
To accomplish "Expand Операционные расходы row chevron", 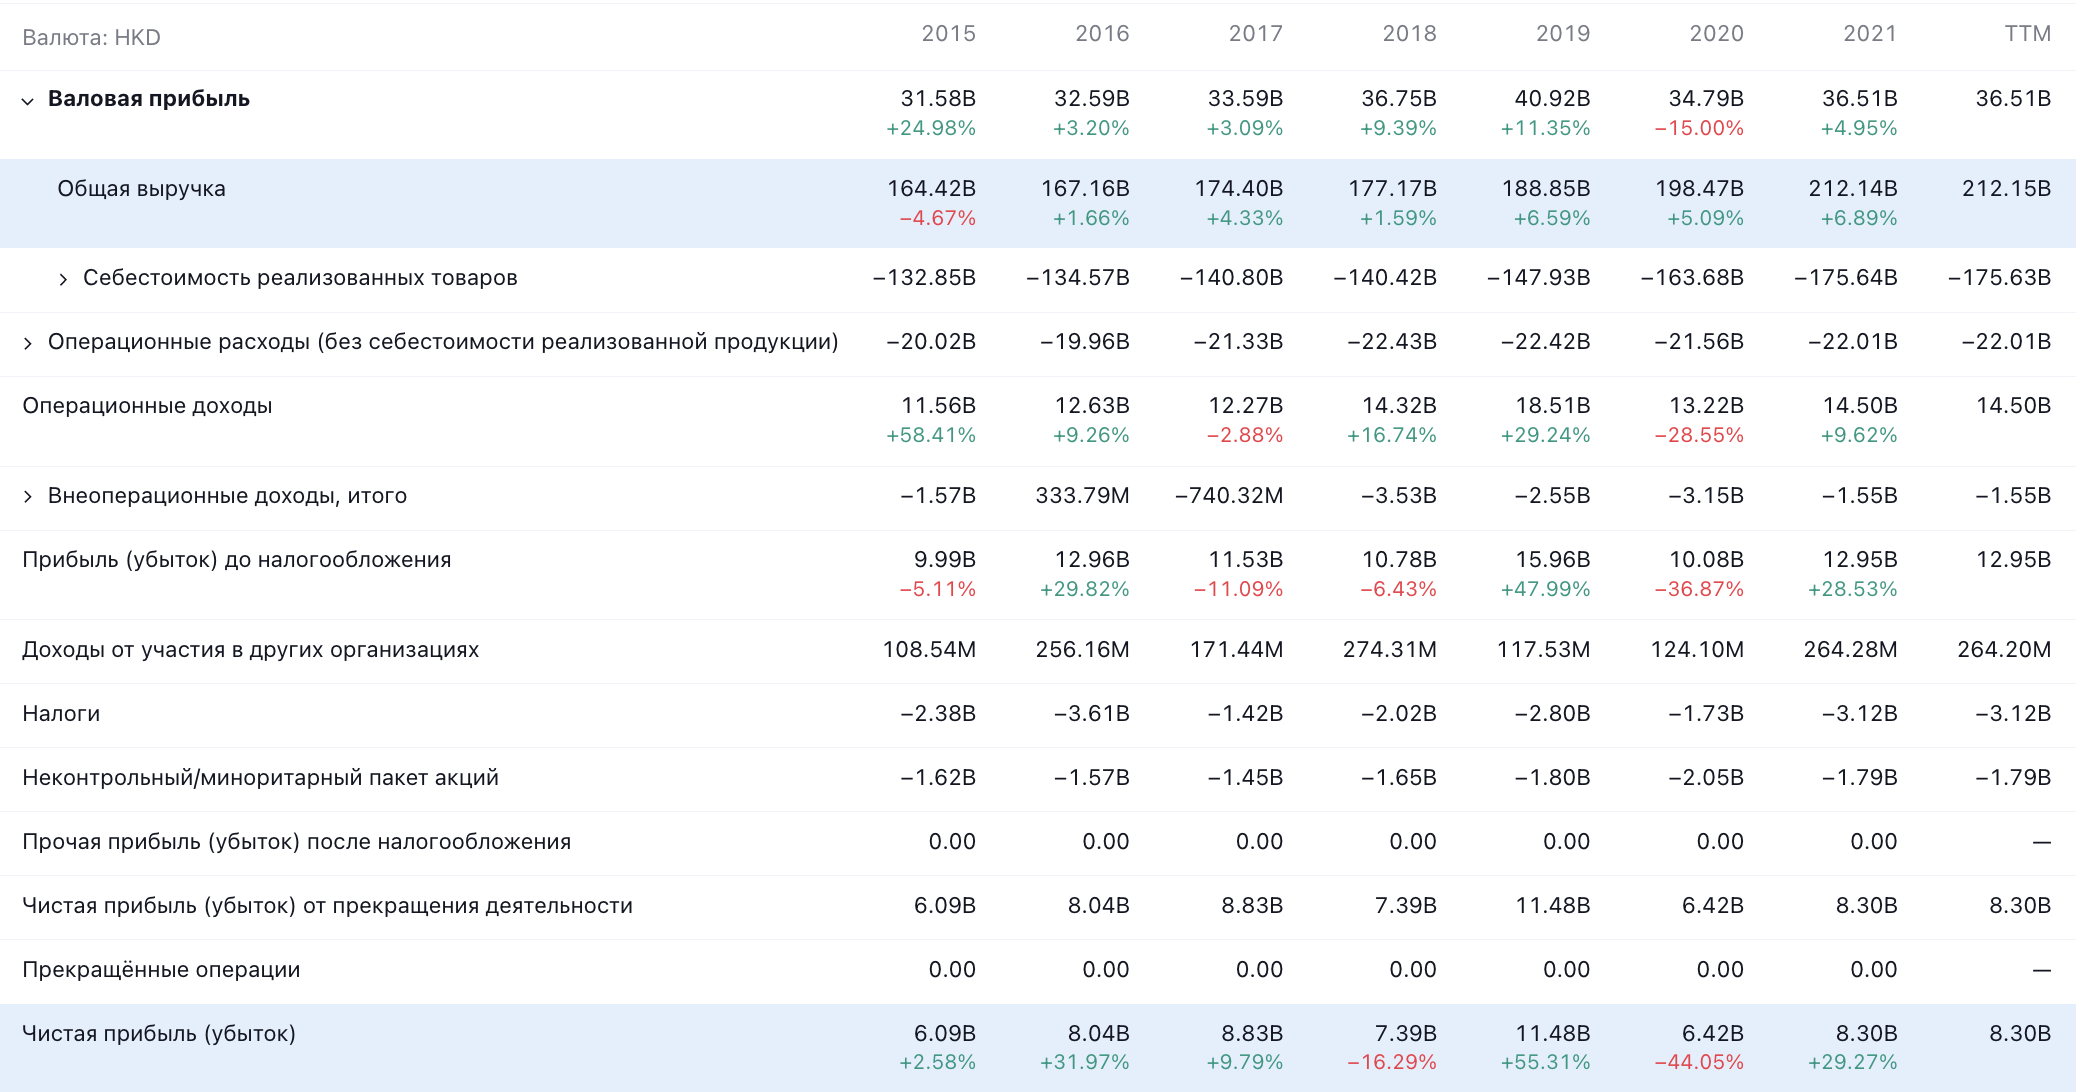I will pos(28,343).
